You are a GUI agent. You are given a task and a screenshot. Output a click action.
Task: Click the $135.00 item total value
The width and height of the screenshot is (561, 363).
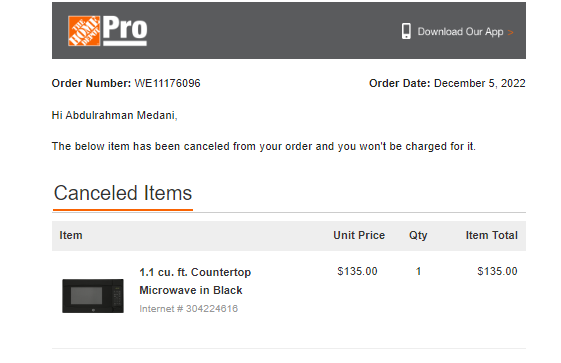tap(497, 271)
